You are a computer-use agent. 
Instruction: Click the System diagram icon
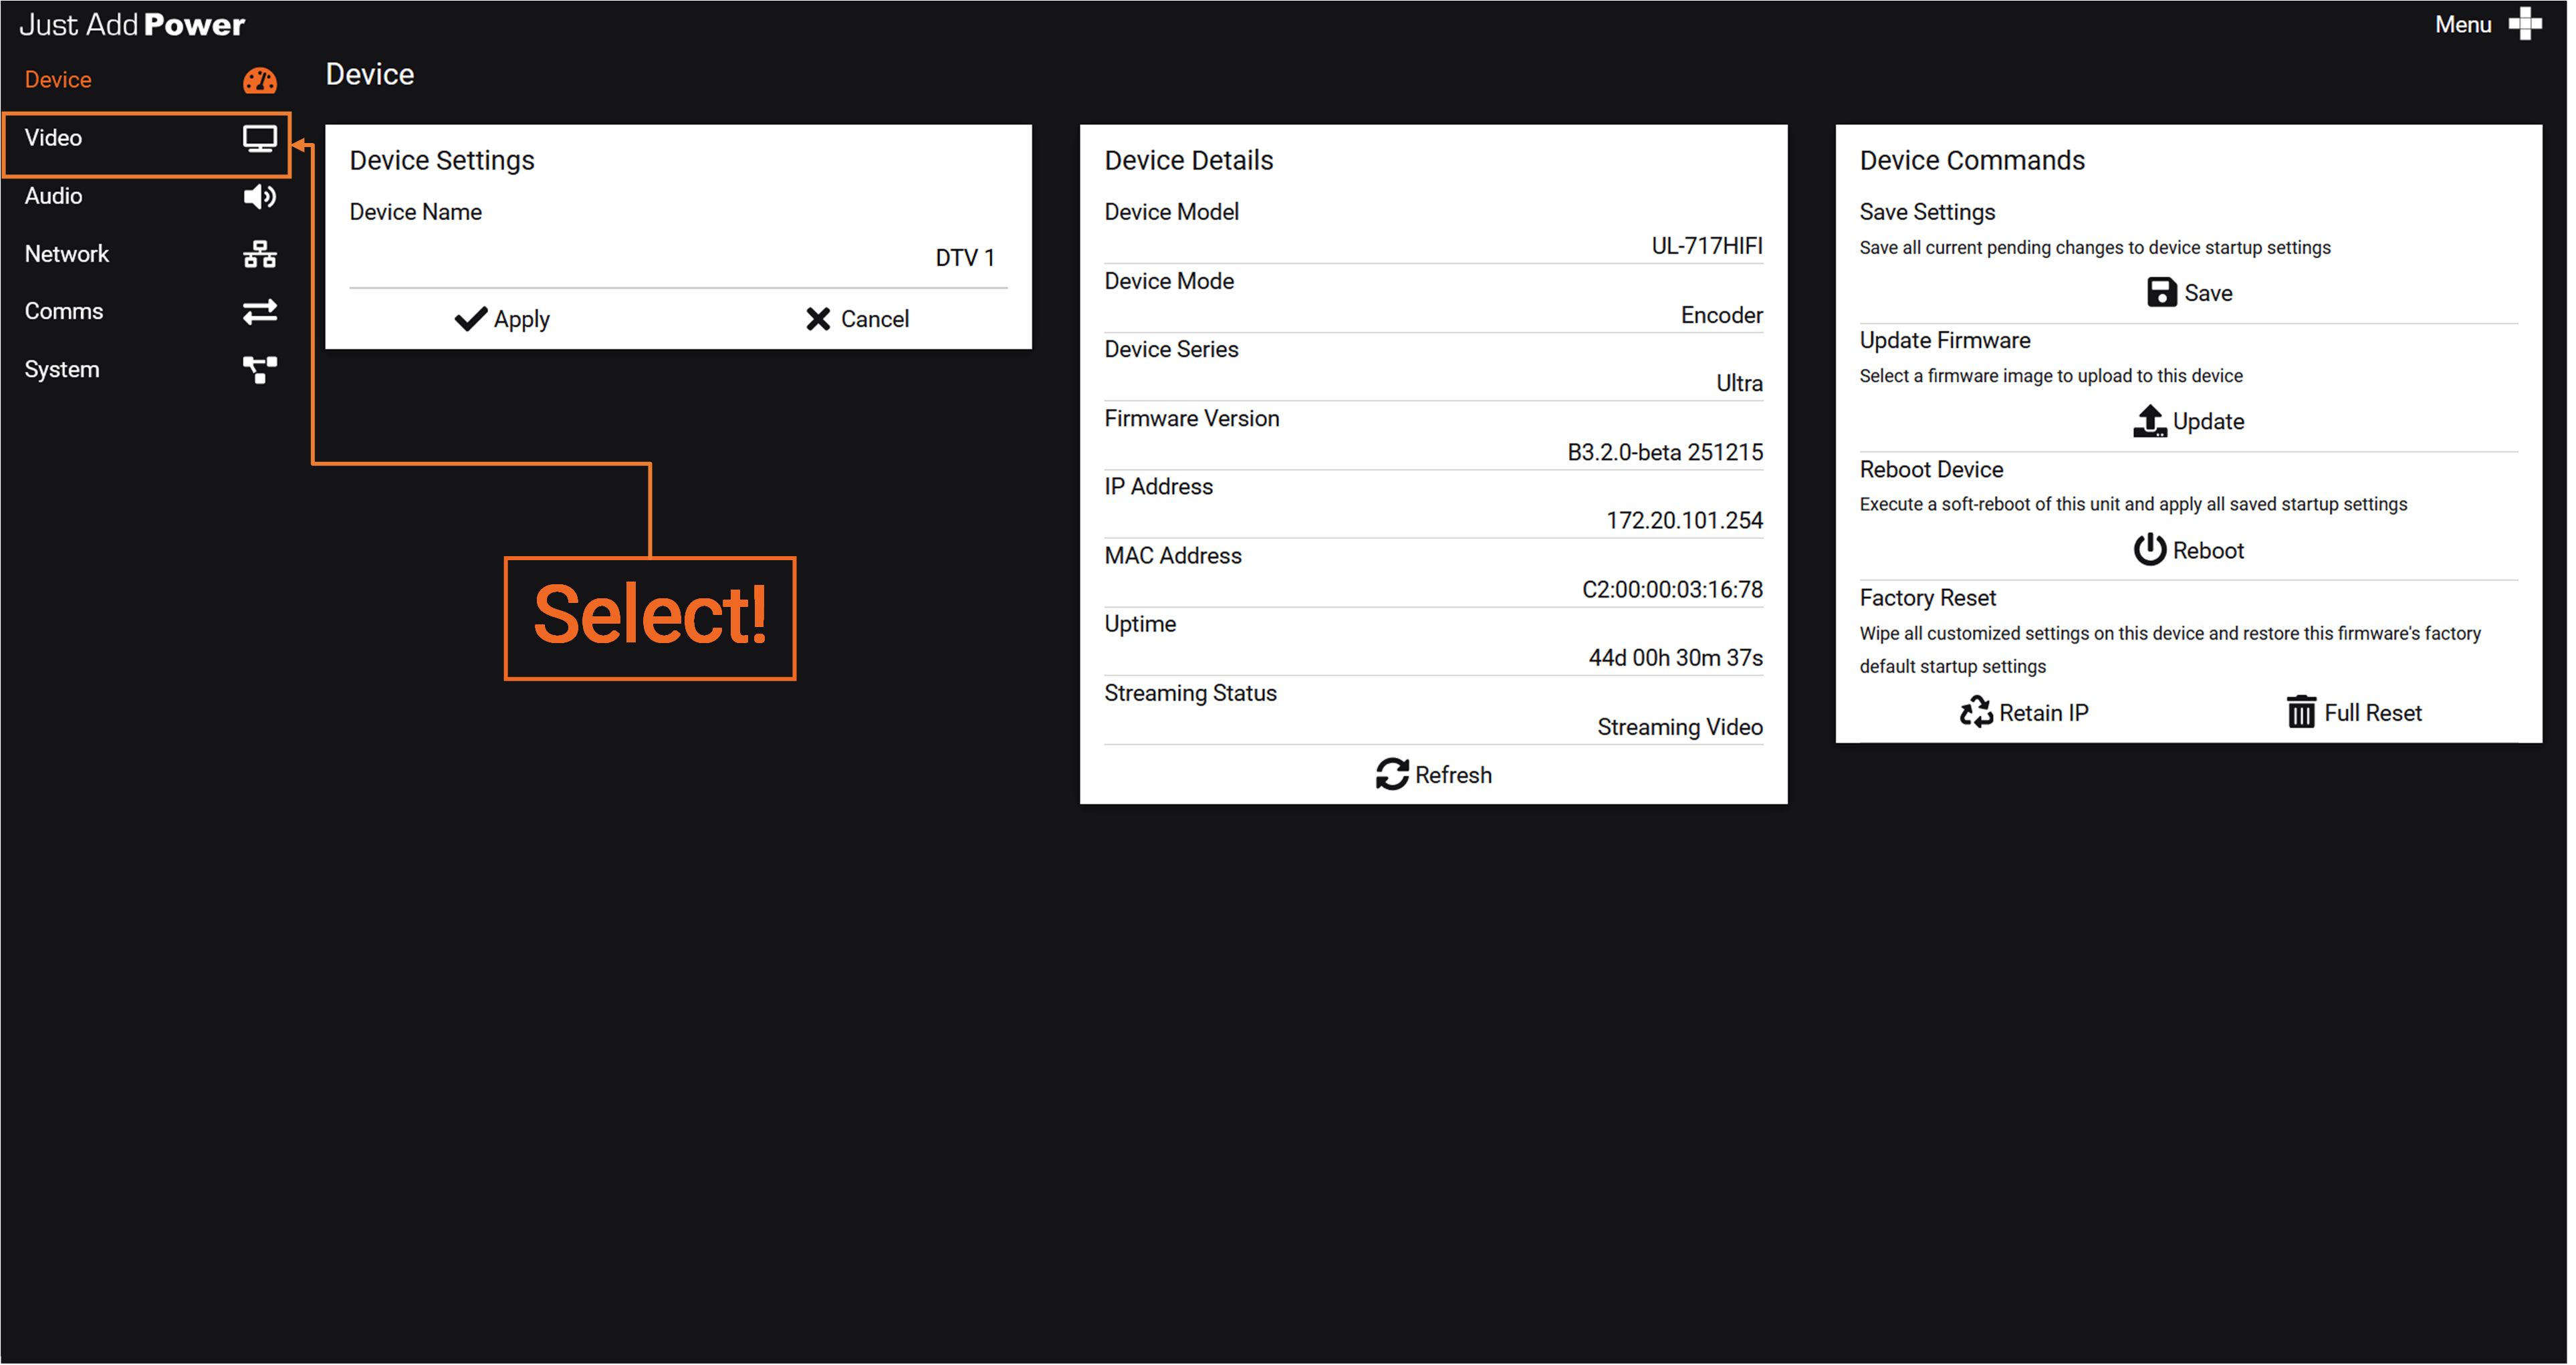coord(260,370)
